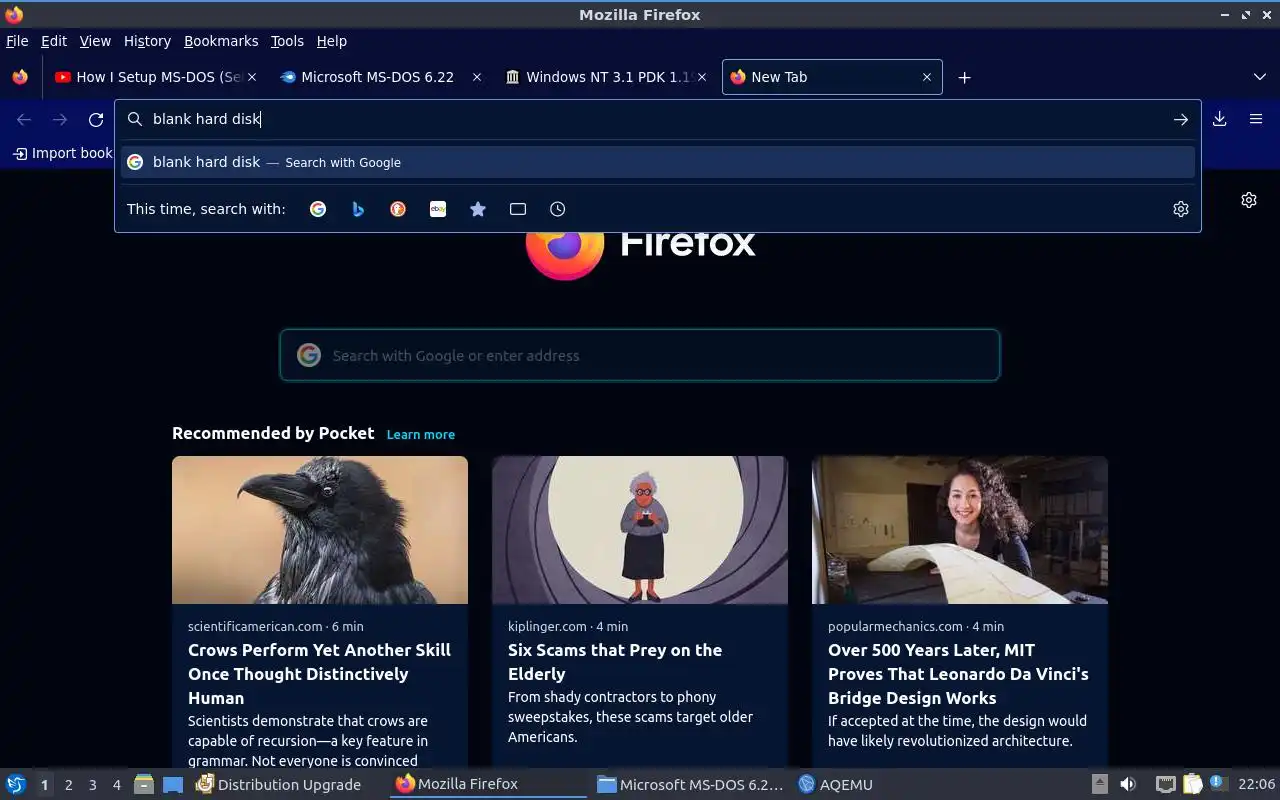The image size is (1280, 800).
Task: Search this time with Google icon
Action: click(x=318, y=209)
